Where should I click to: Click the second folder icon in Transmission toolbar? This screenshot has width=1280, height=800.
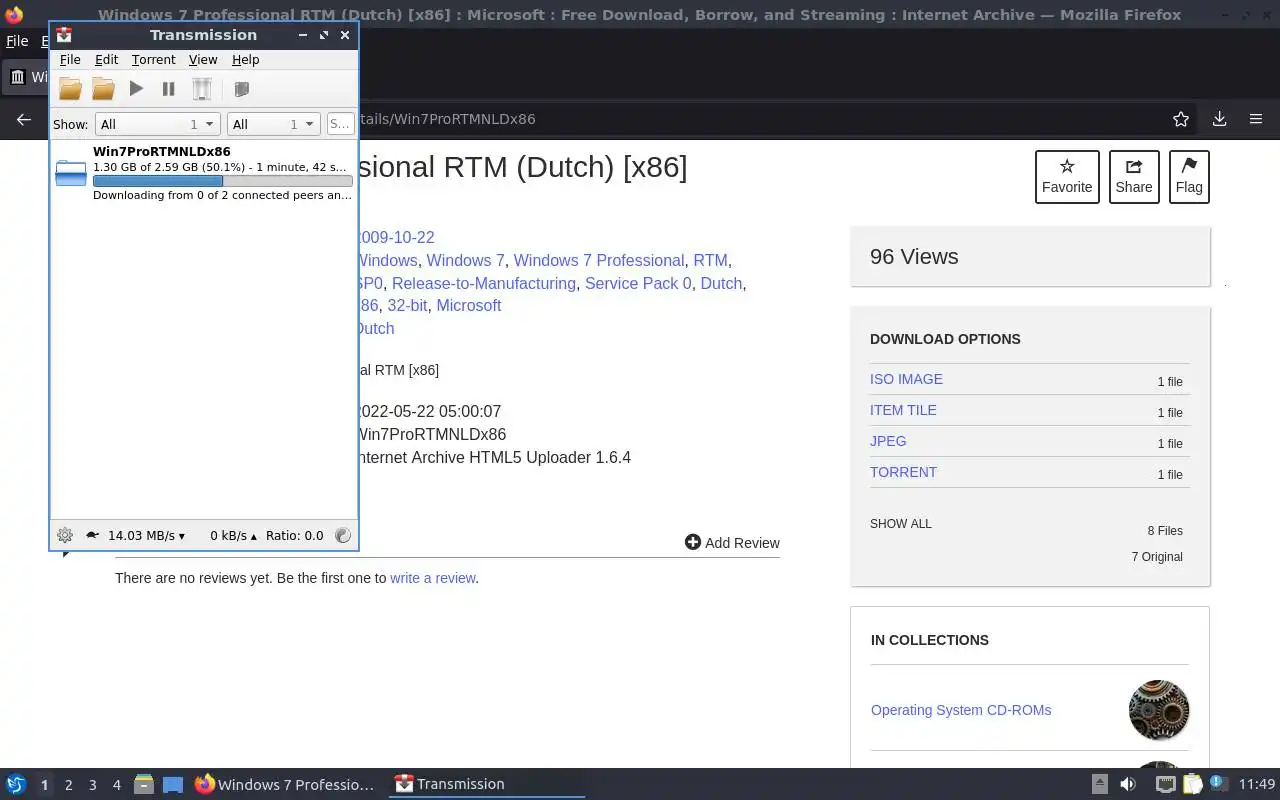tap(103, 89)
